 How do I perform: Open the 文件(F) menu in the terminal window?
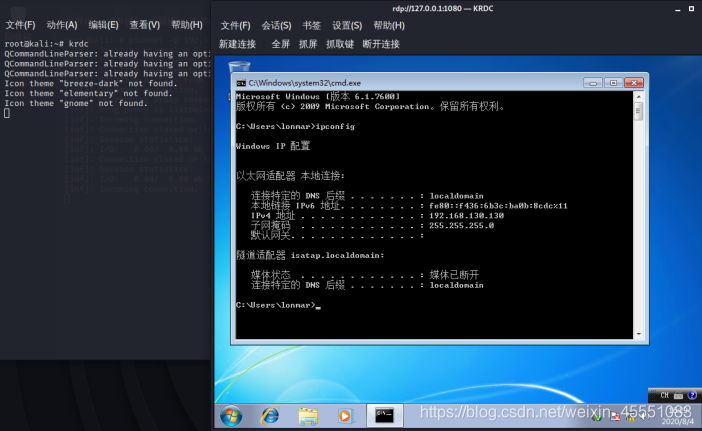20,25
